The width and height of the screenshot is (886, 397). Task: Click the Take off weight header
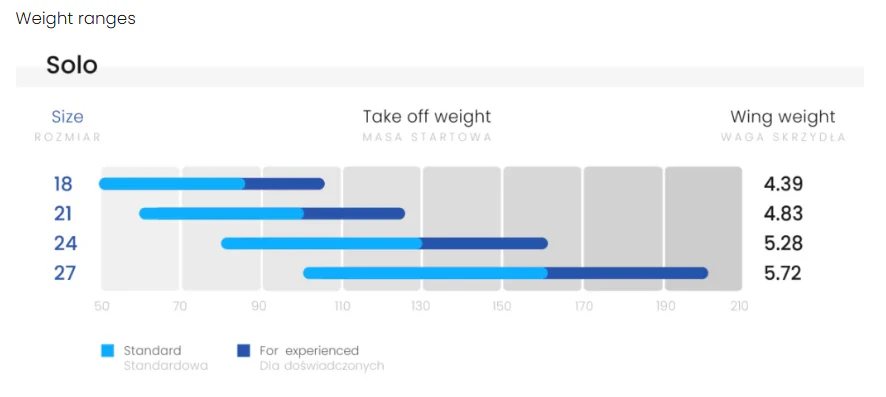(427, 117)
